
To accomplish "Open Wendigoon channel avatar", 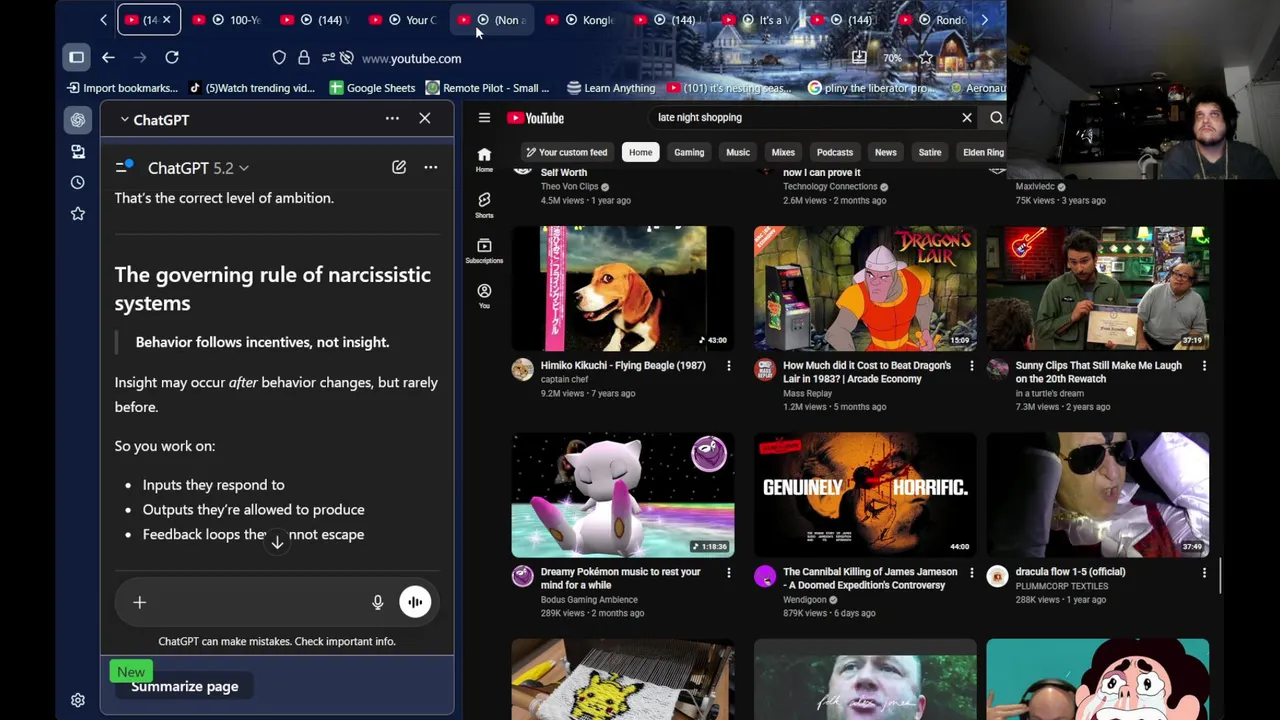I will (765, 576).
